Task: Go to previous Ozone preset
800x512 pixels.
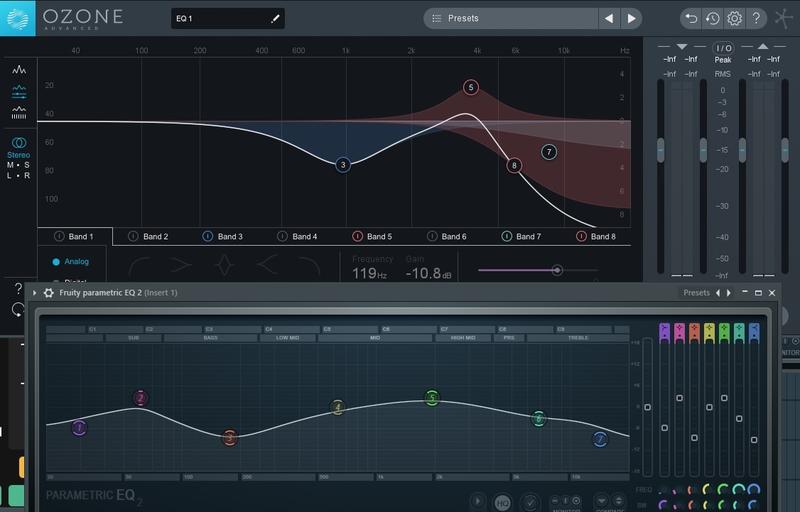Action: (609, 19)
